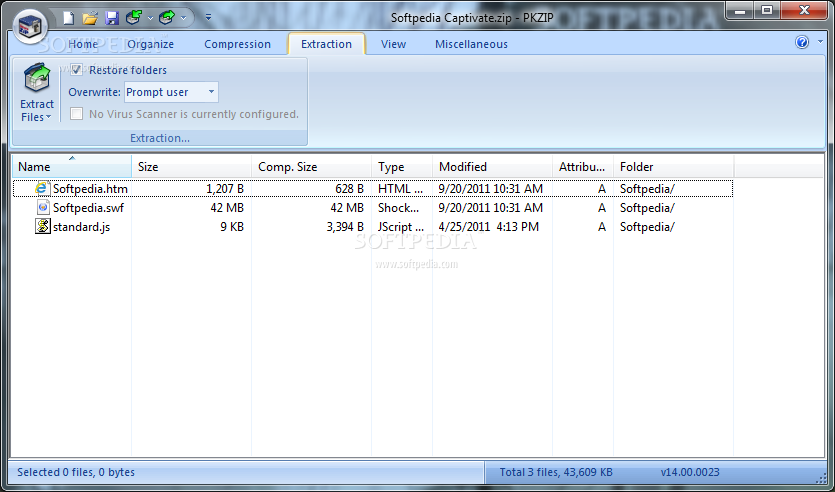Sort by the Type column header
Screen dimensions: 835x492
[402, 167]
